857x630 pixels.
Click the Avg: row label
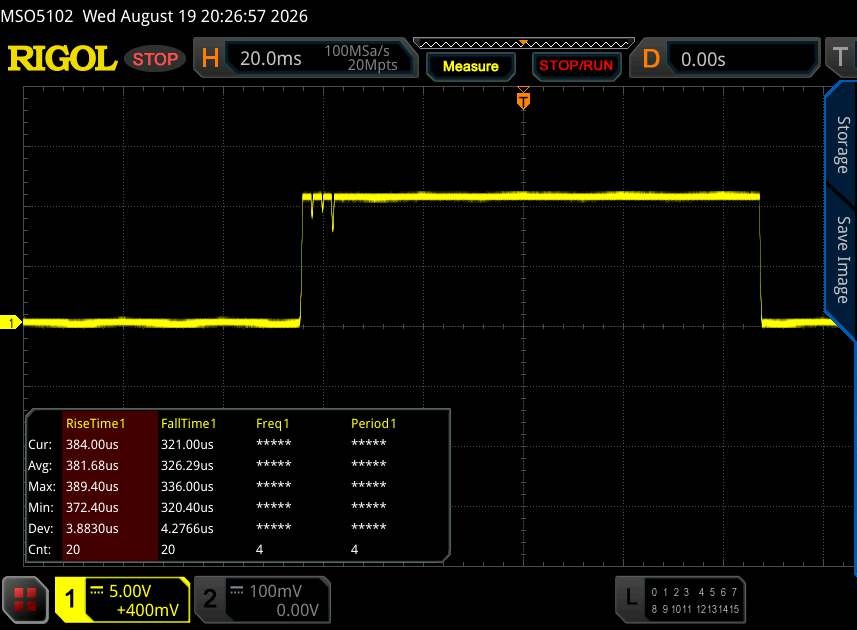click(x=40, y=466)
